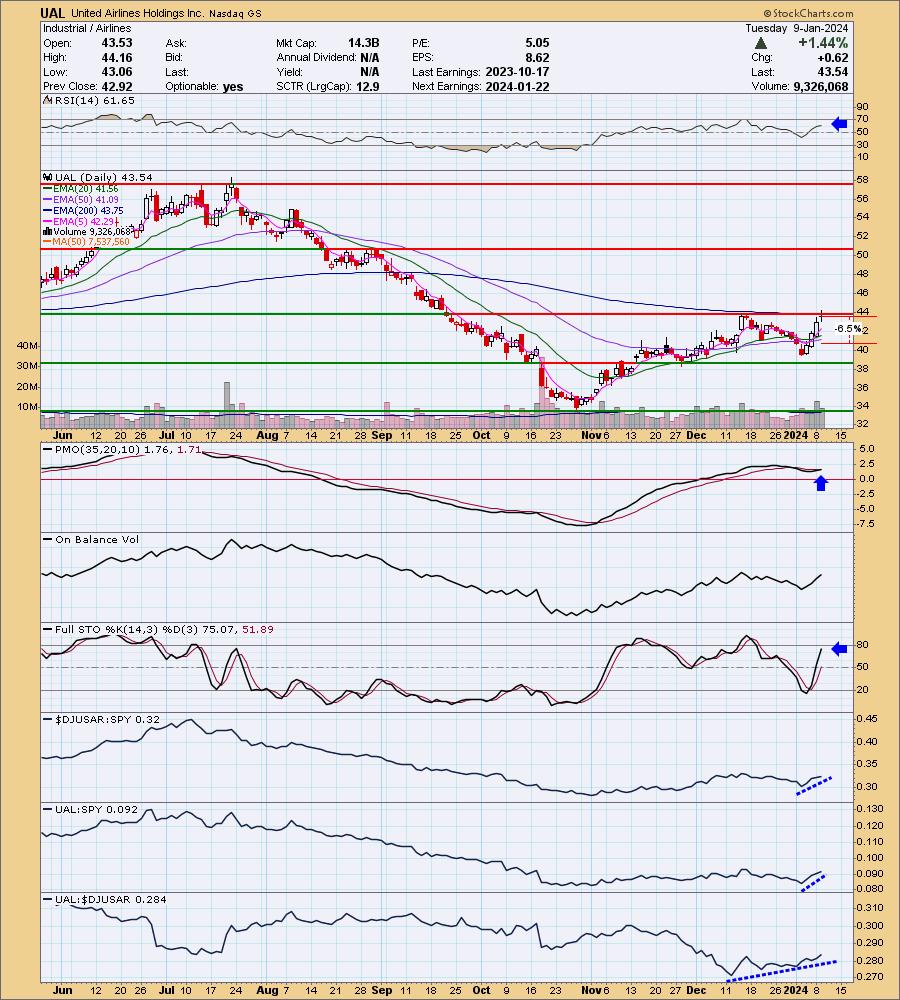
Task: Click the Open value 43.53
Action: [x=117, y=43]
